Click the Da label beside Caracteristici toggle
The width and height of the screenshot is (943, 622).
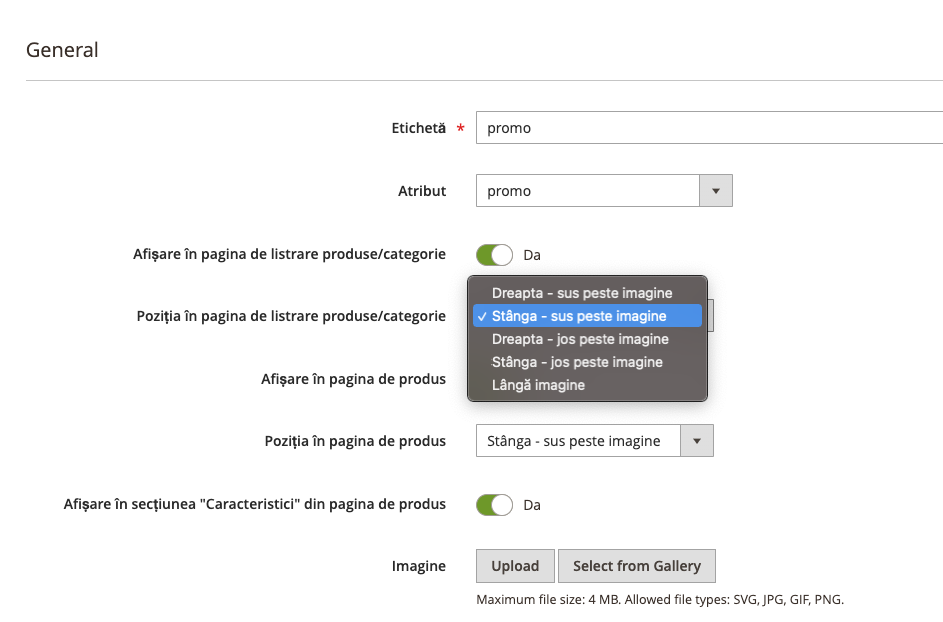point(532,505)
